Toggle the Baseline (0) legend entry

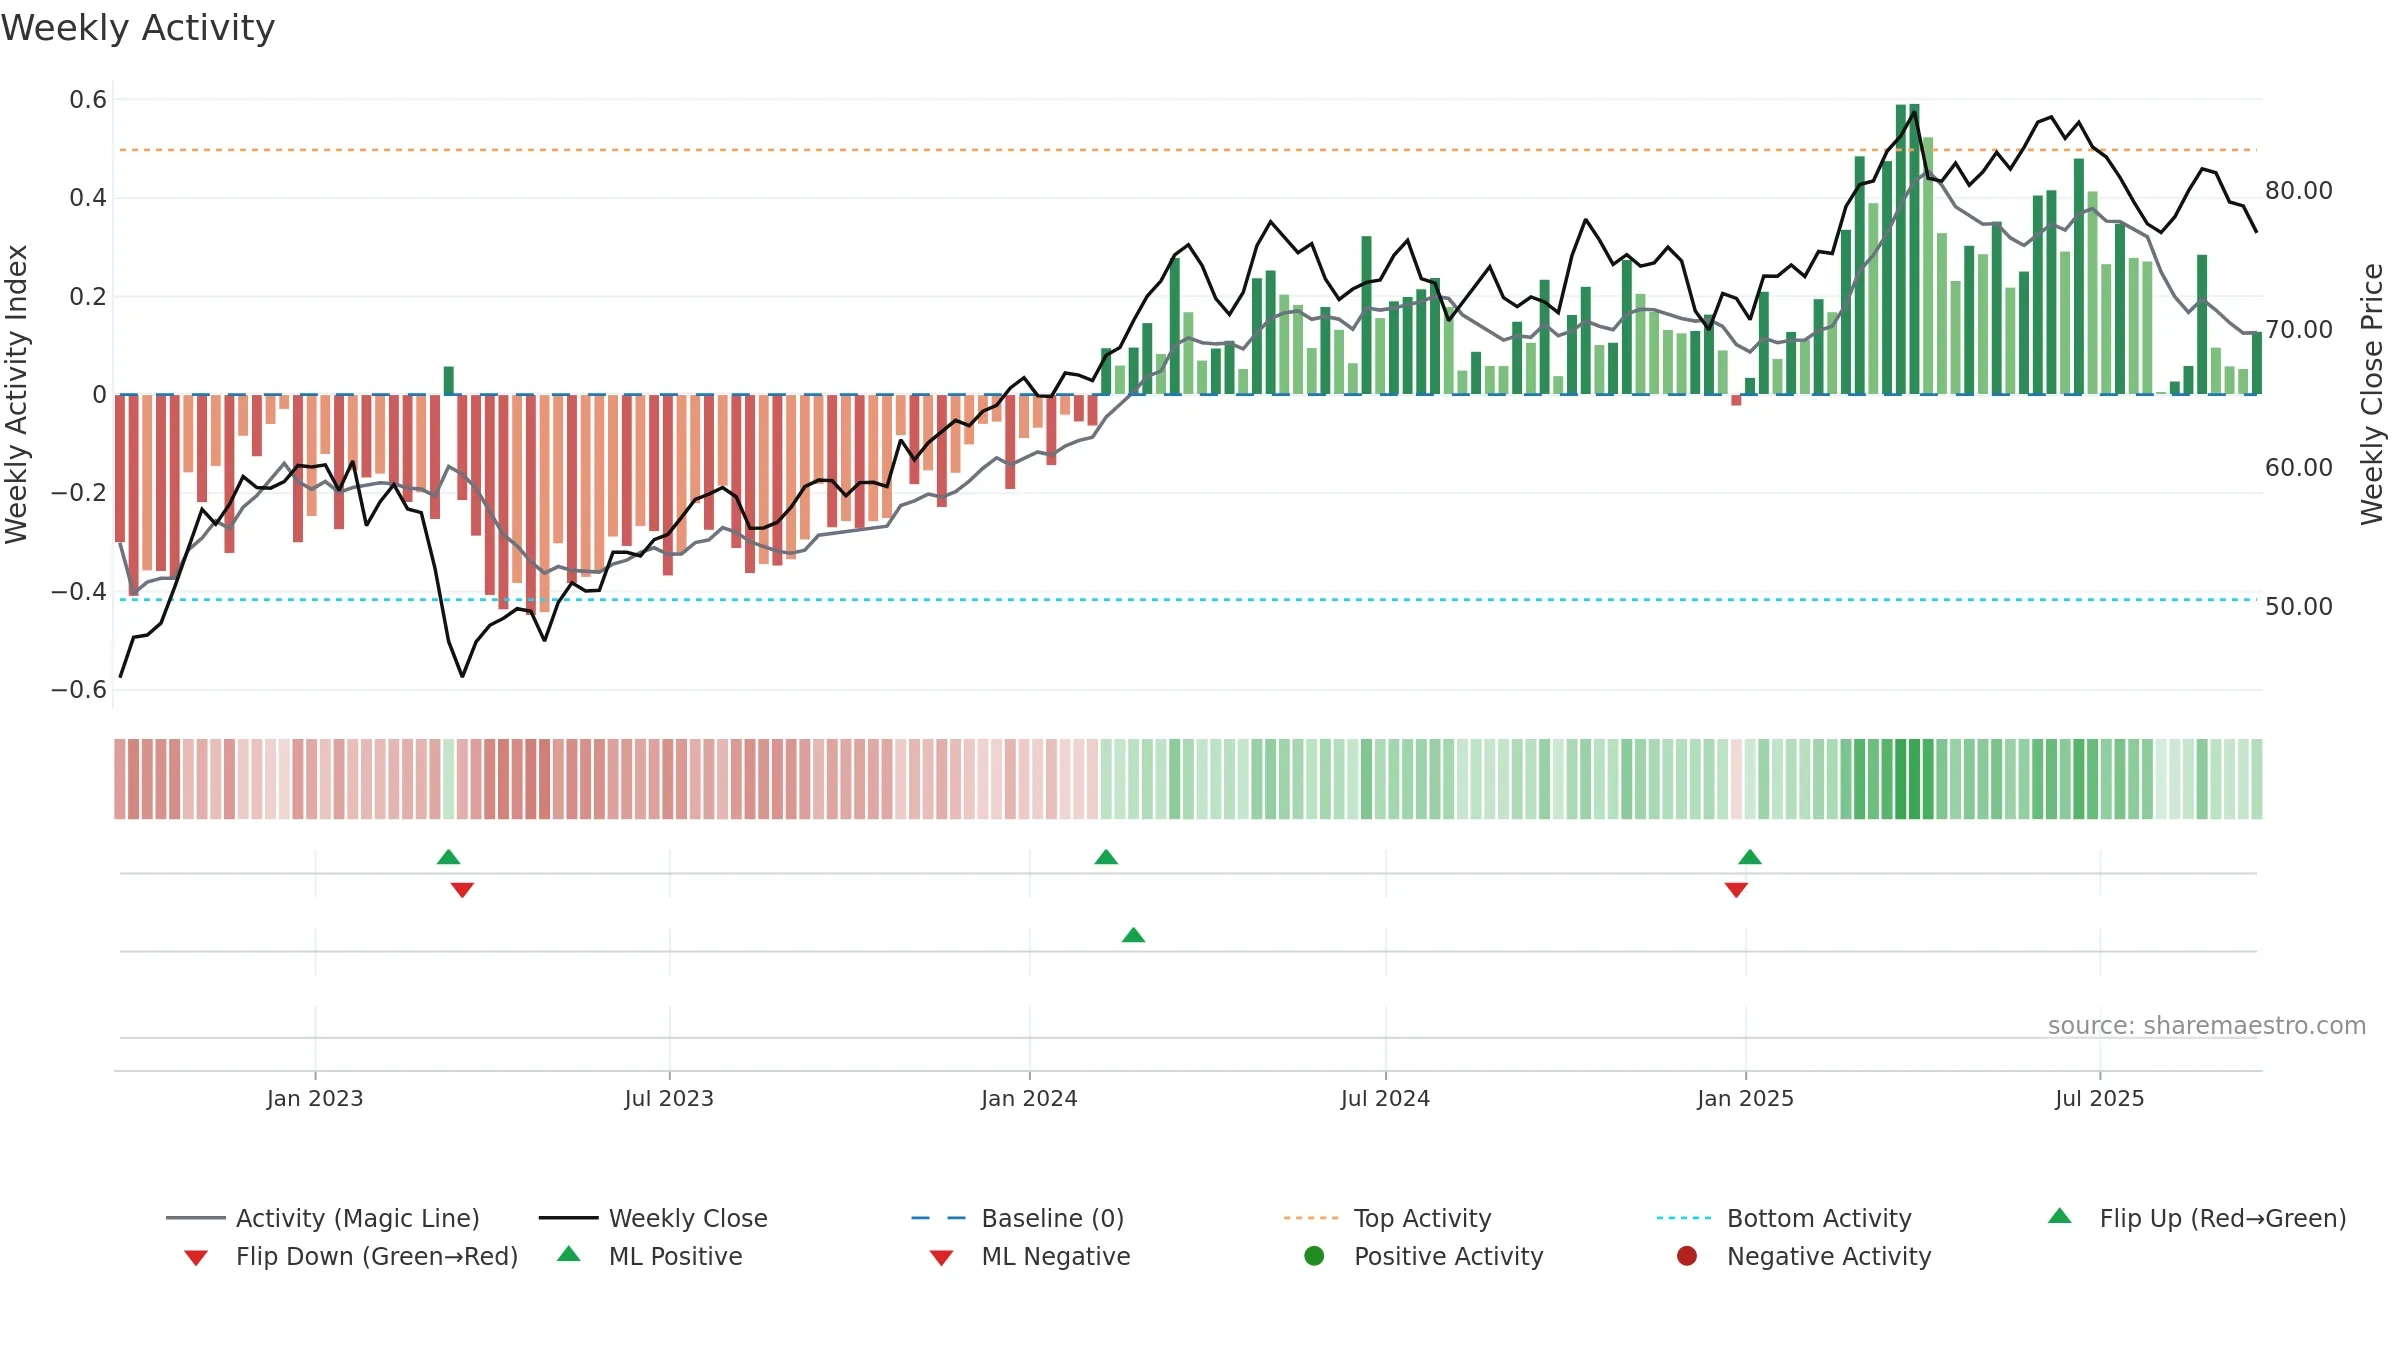(1018, 1218)
